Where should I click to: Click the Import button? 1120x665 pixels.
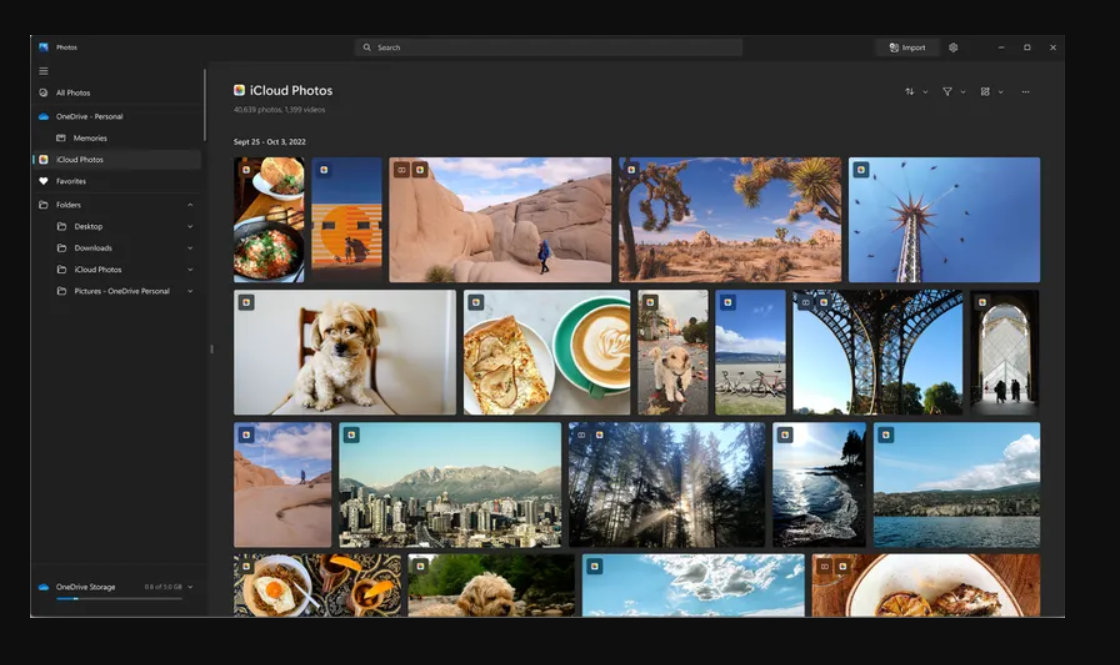pyautogui.click(x=907, y=47)
